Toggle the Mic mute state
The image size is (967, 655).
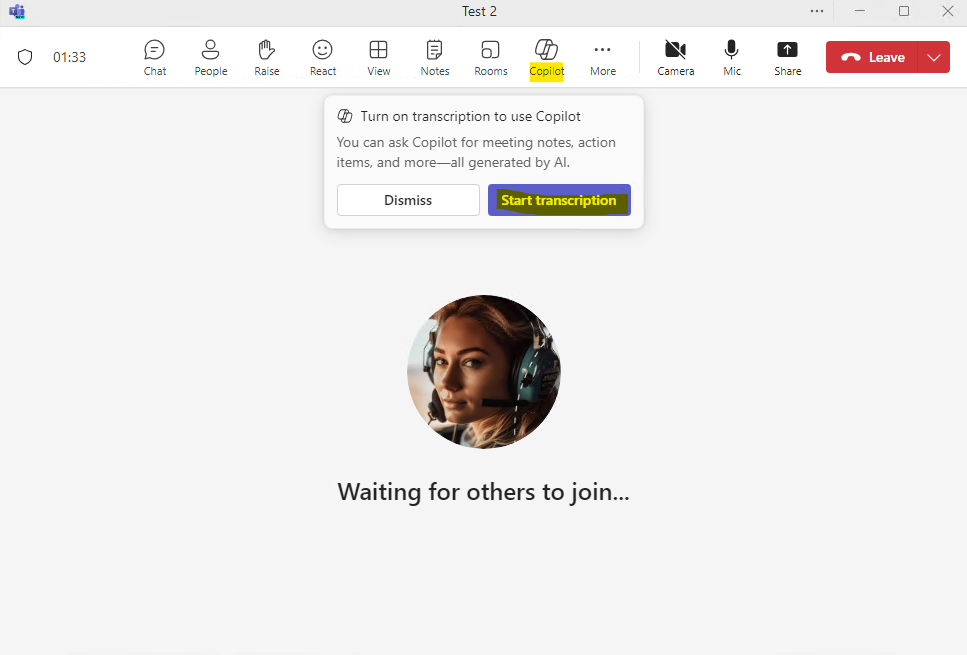tap(731, 58)
